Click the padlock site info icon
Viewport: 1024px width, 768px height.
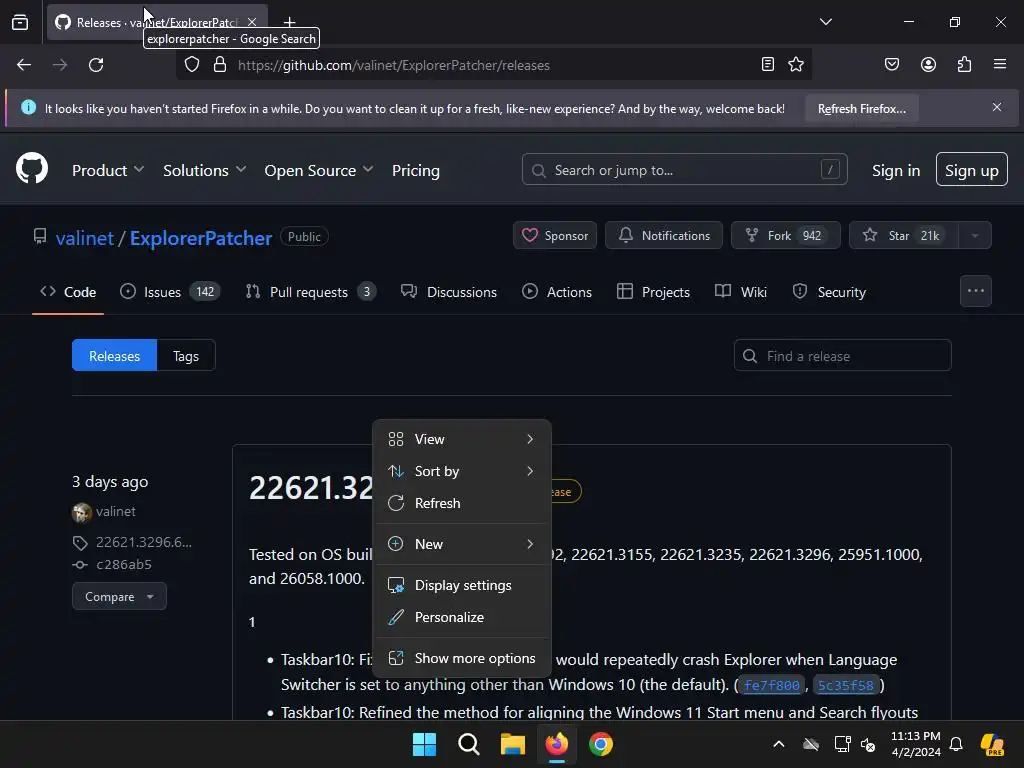click(x=220, y=65)
